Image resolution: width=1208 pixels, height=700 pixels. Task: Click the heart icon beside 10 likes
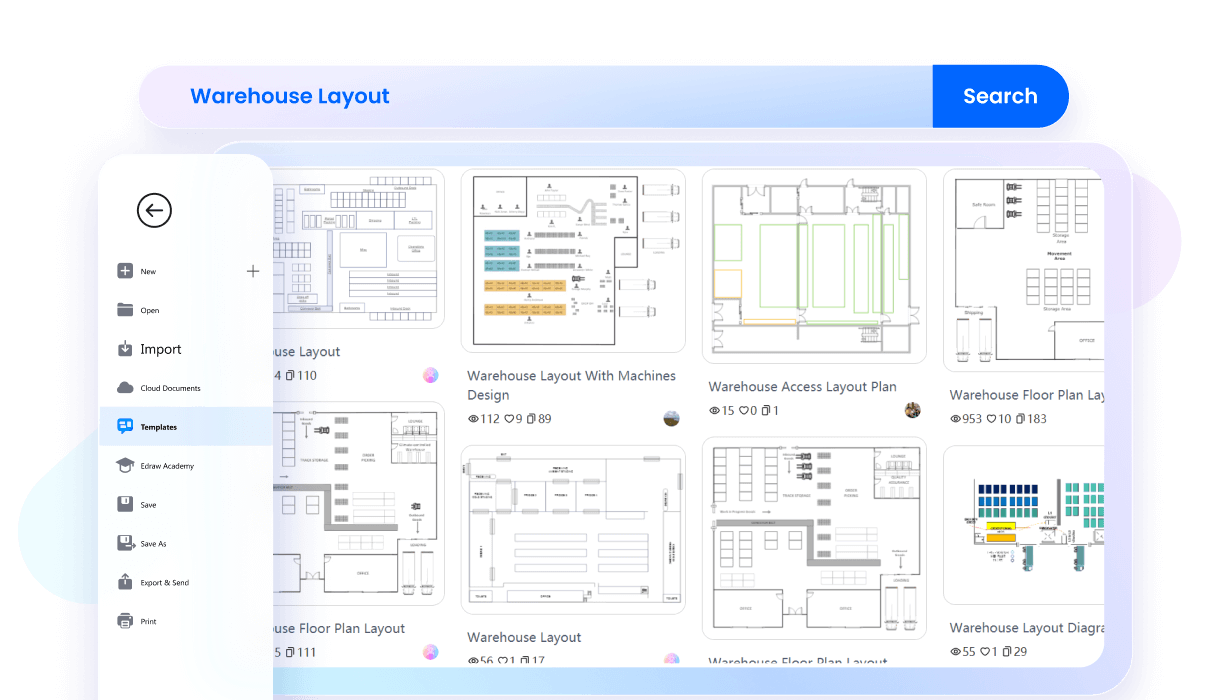(992, 419)
